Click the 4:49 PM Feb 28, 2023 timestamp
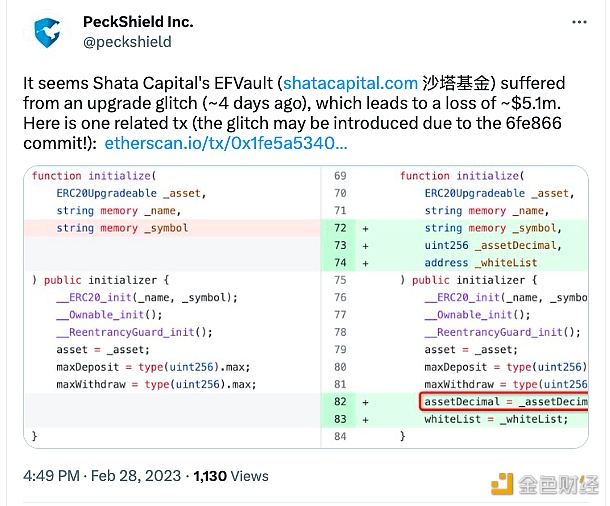 [x=102, y=476]
